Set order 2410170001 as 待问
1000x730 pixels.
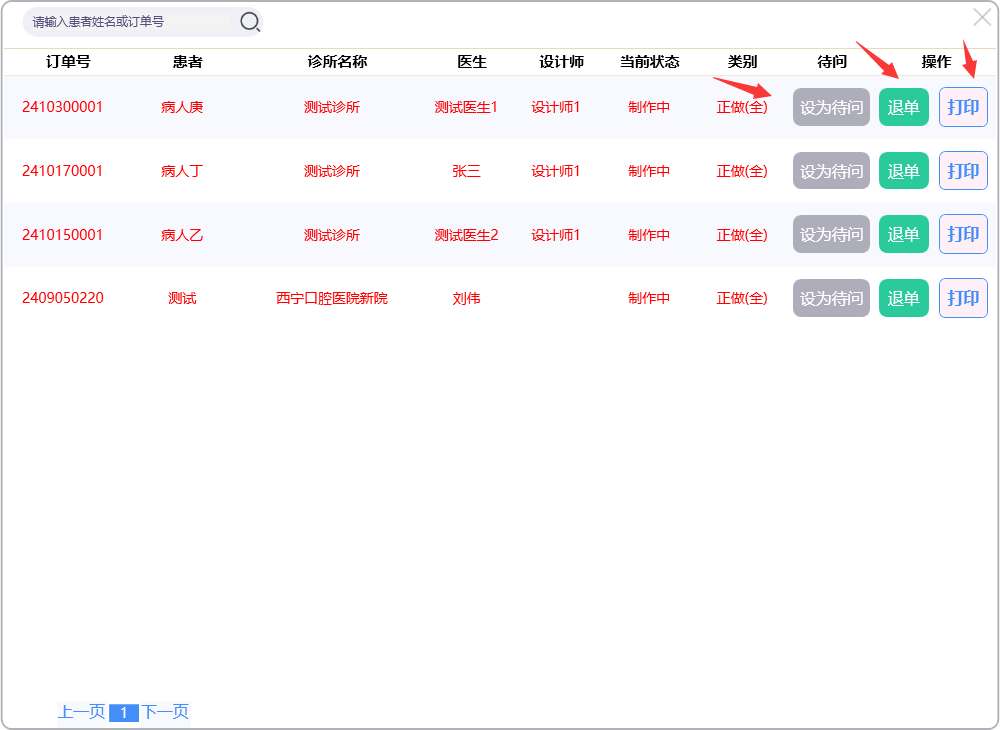831,171
